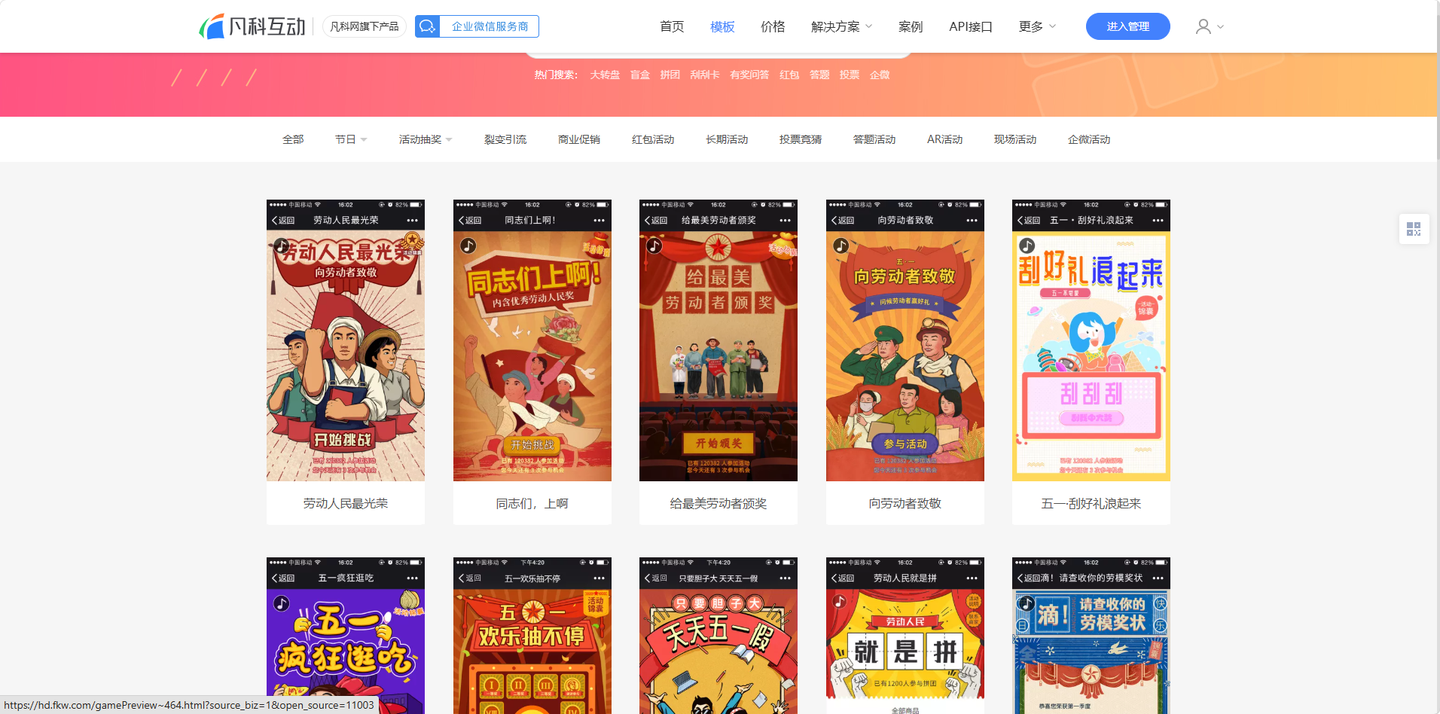Open the 案例 nav item
Image resolution: width=1440 pixels, height=714 pixels.
(911, 27)
